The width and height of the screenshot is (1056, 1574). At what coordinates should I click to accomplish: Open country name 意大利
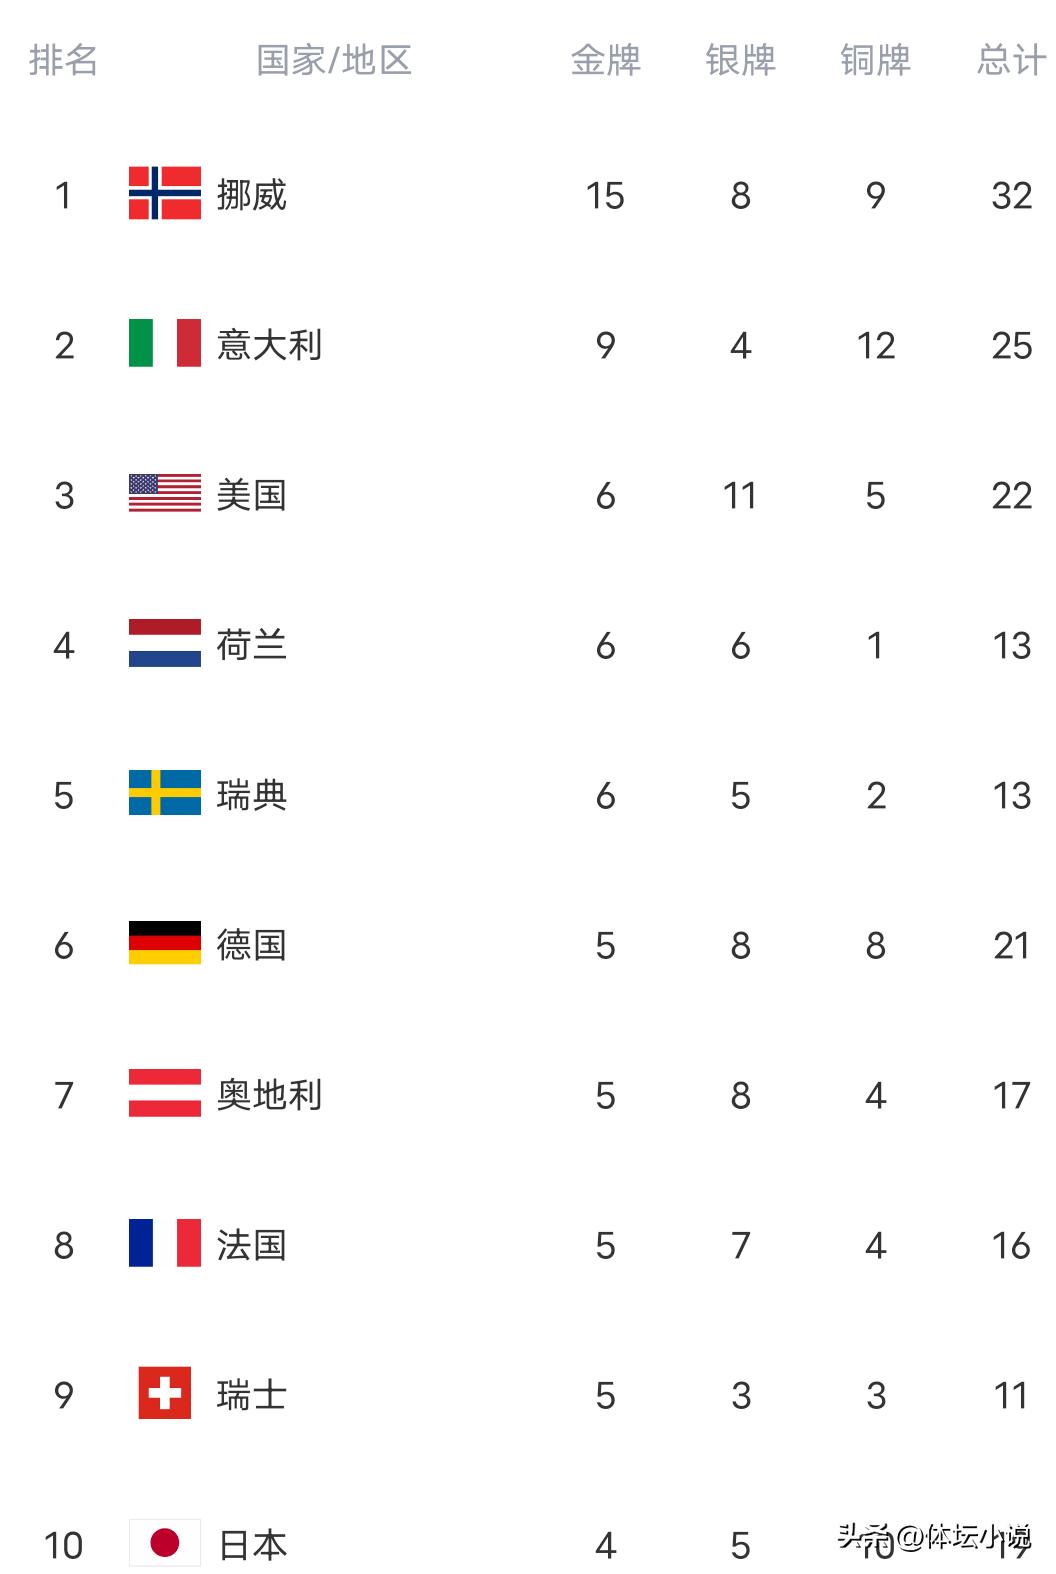[x=270, y=345]
